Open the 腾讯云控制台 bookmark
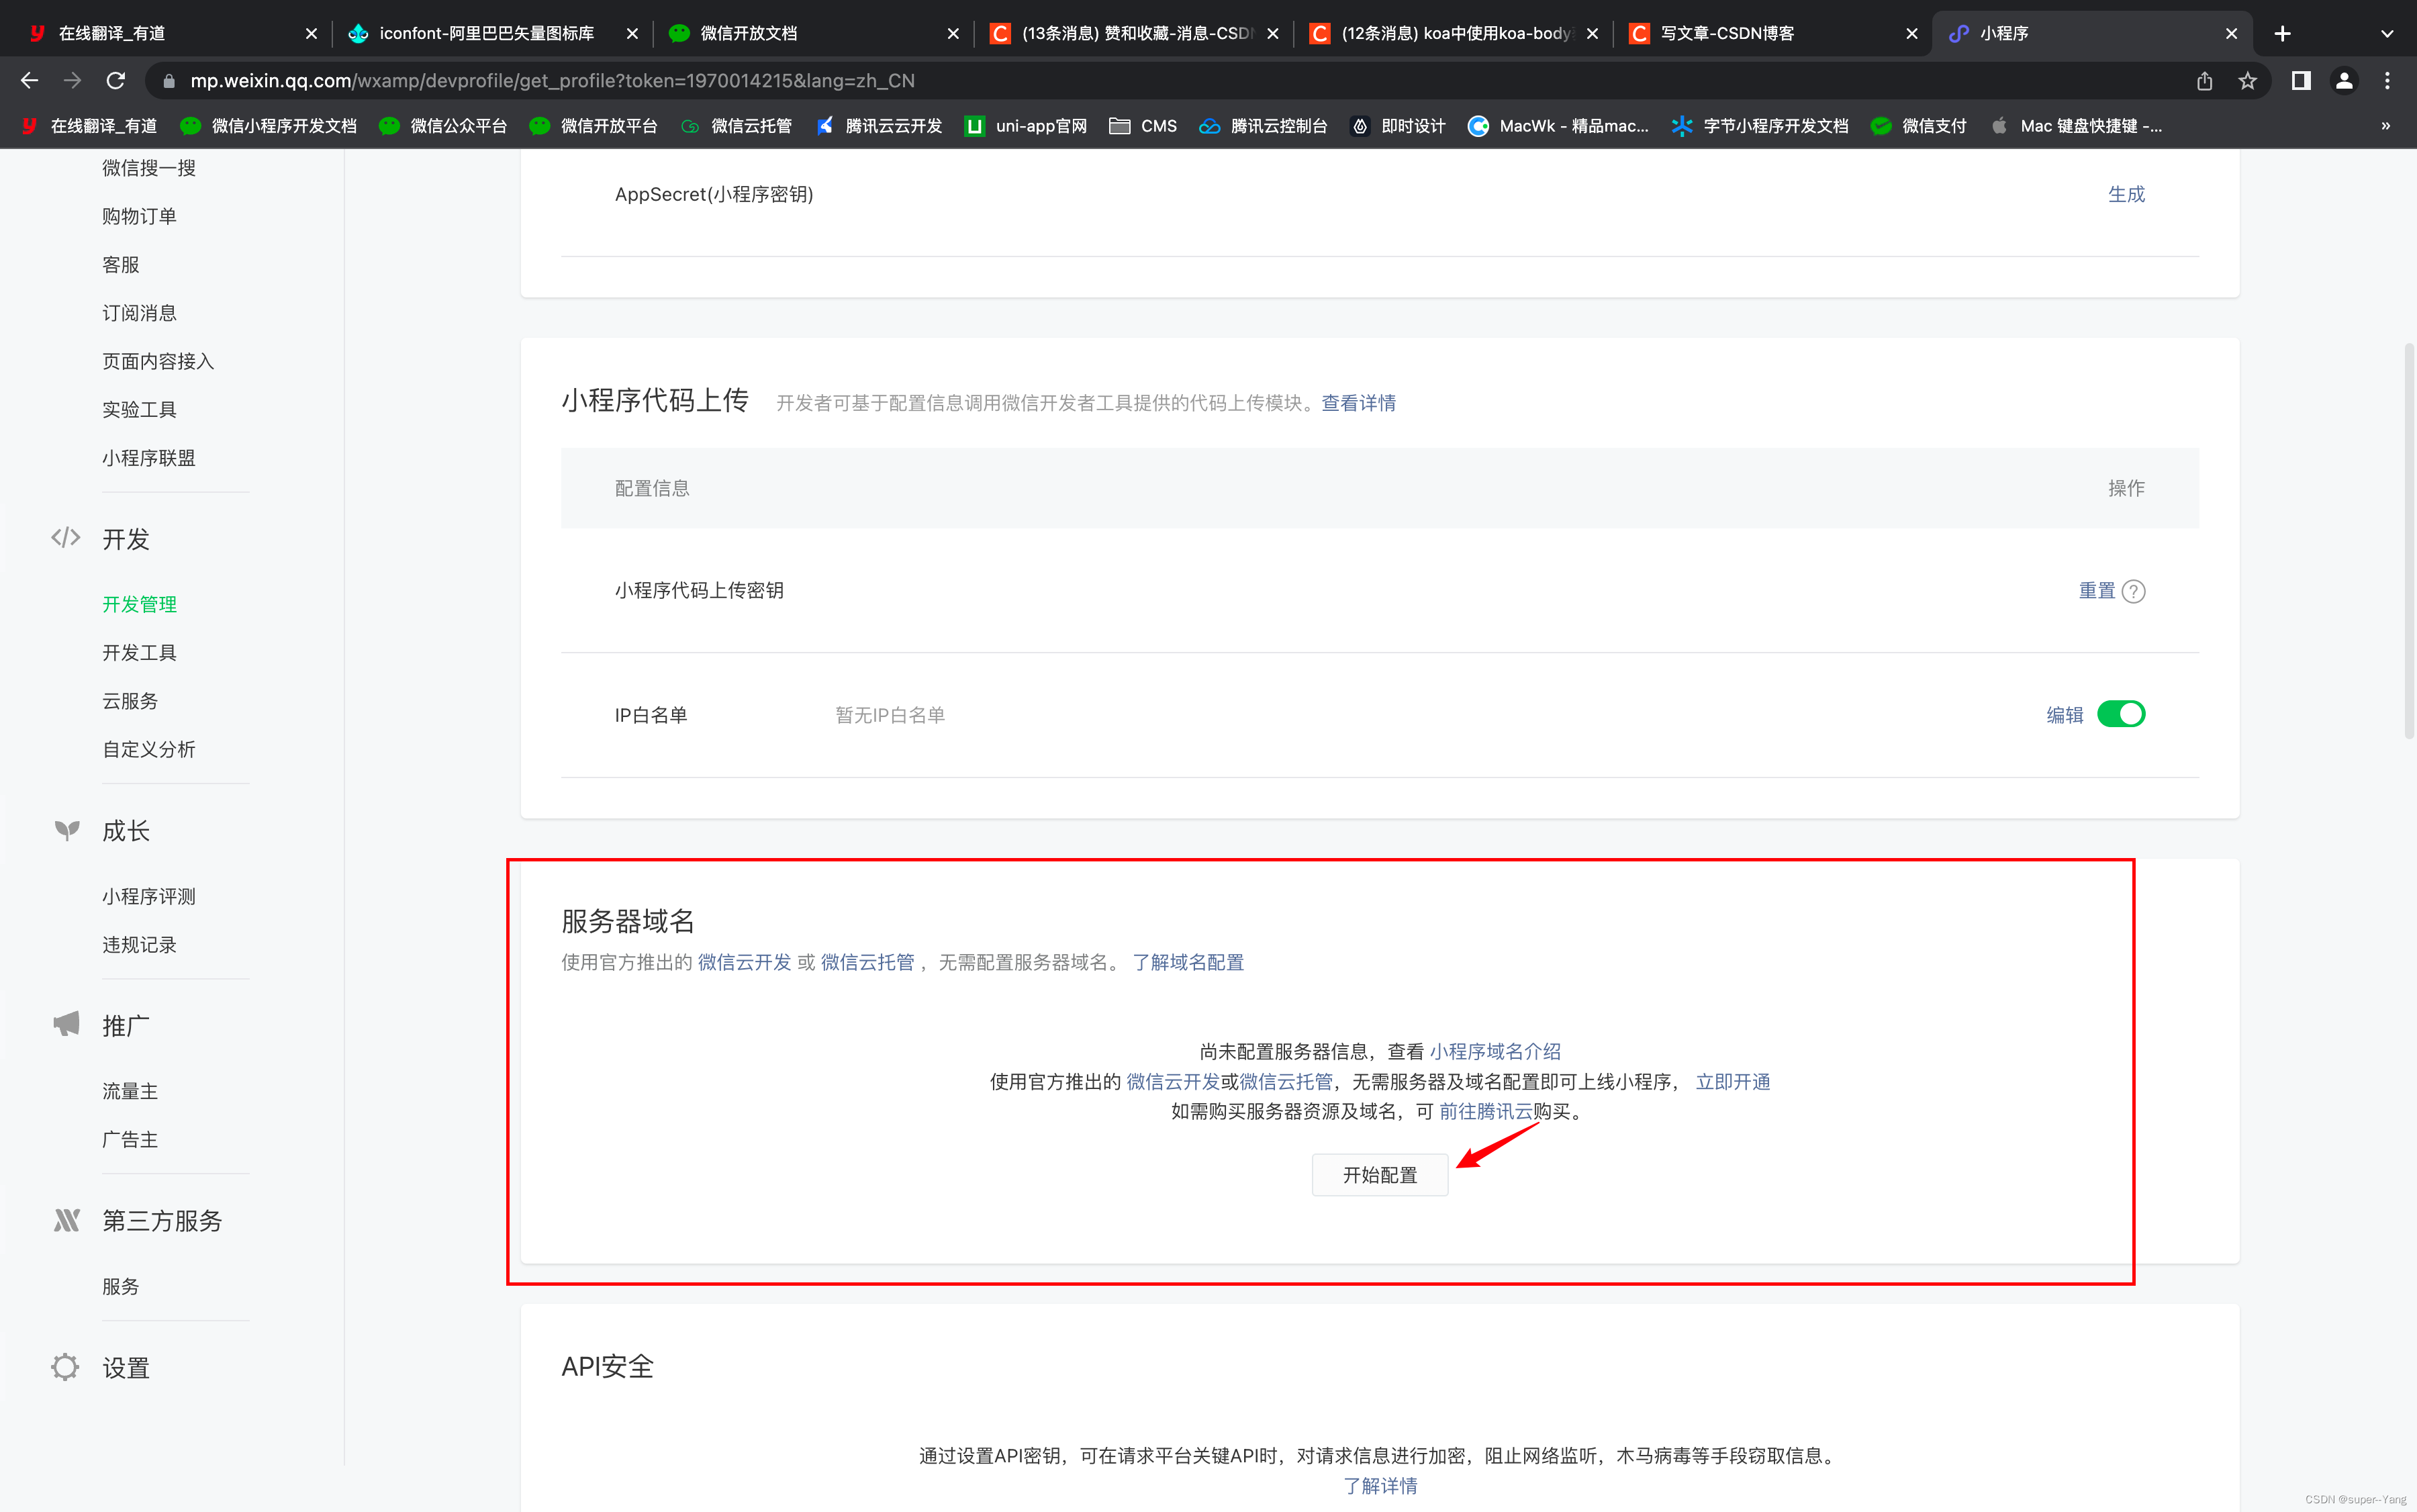2417x1512 pixels. [x=1263, y=126]
